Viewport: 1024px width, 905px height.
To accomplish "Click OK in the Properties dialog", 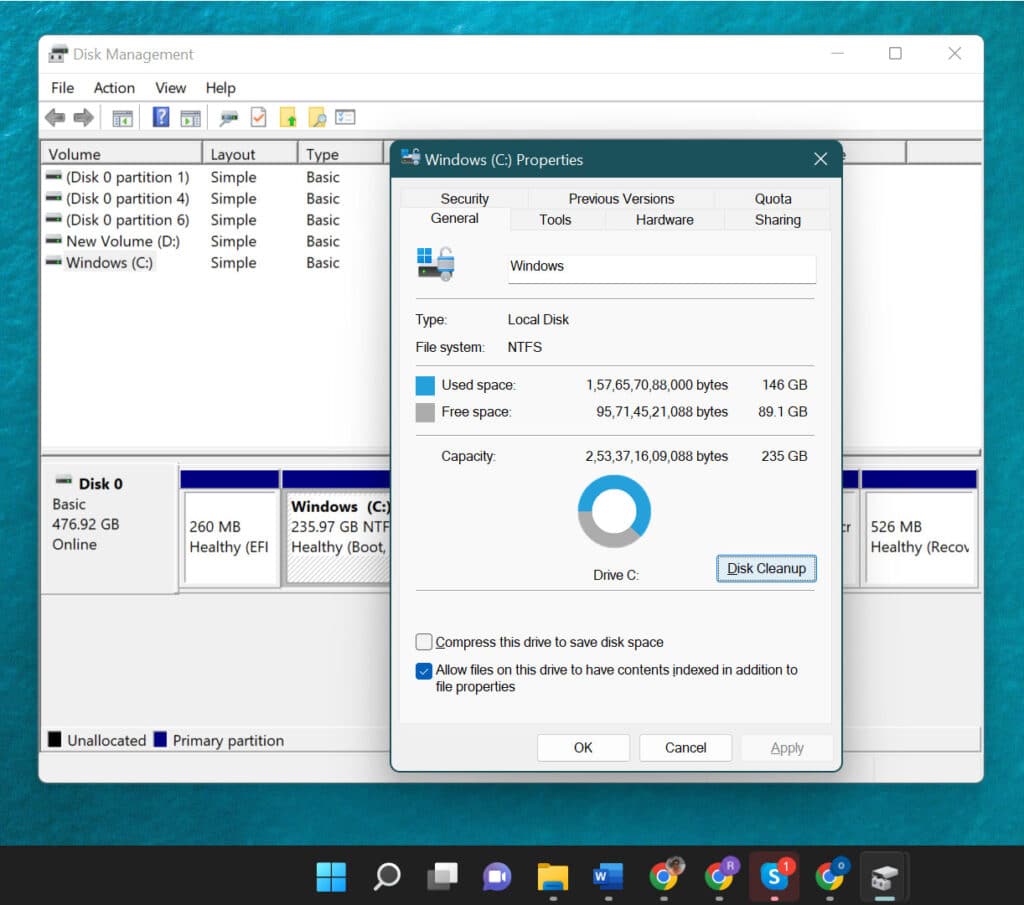I will pos(583,748).
